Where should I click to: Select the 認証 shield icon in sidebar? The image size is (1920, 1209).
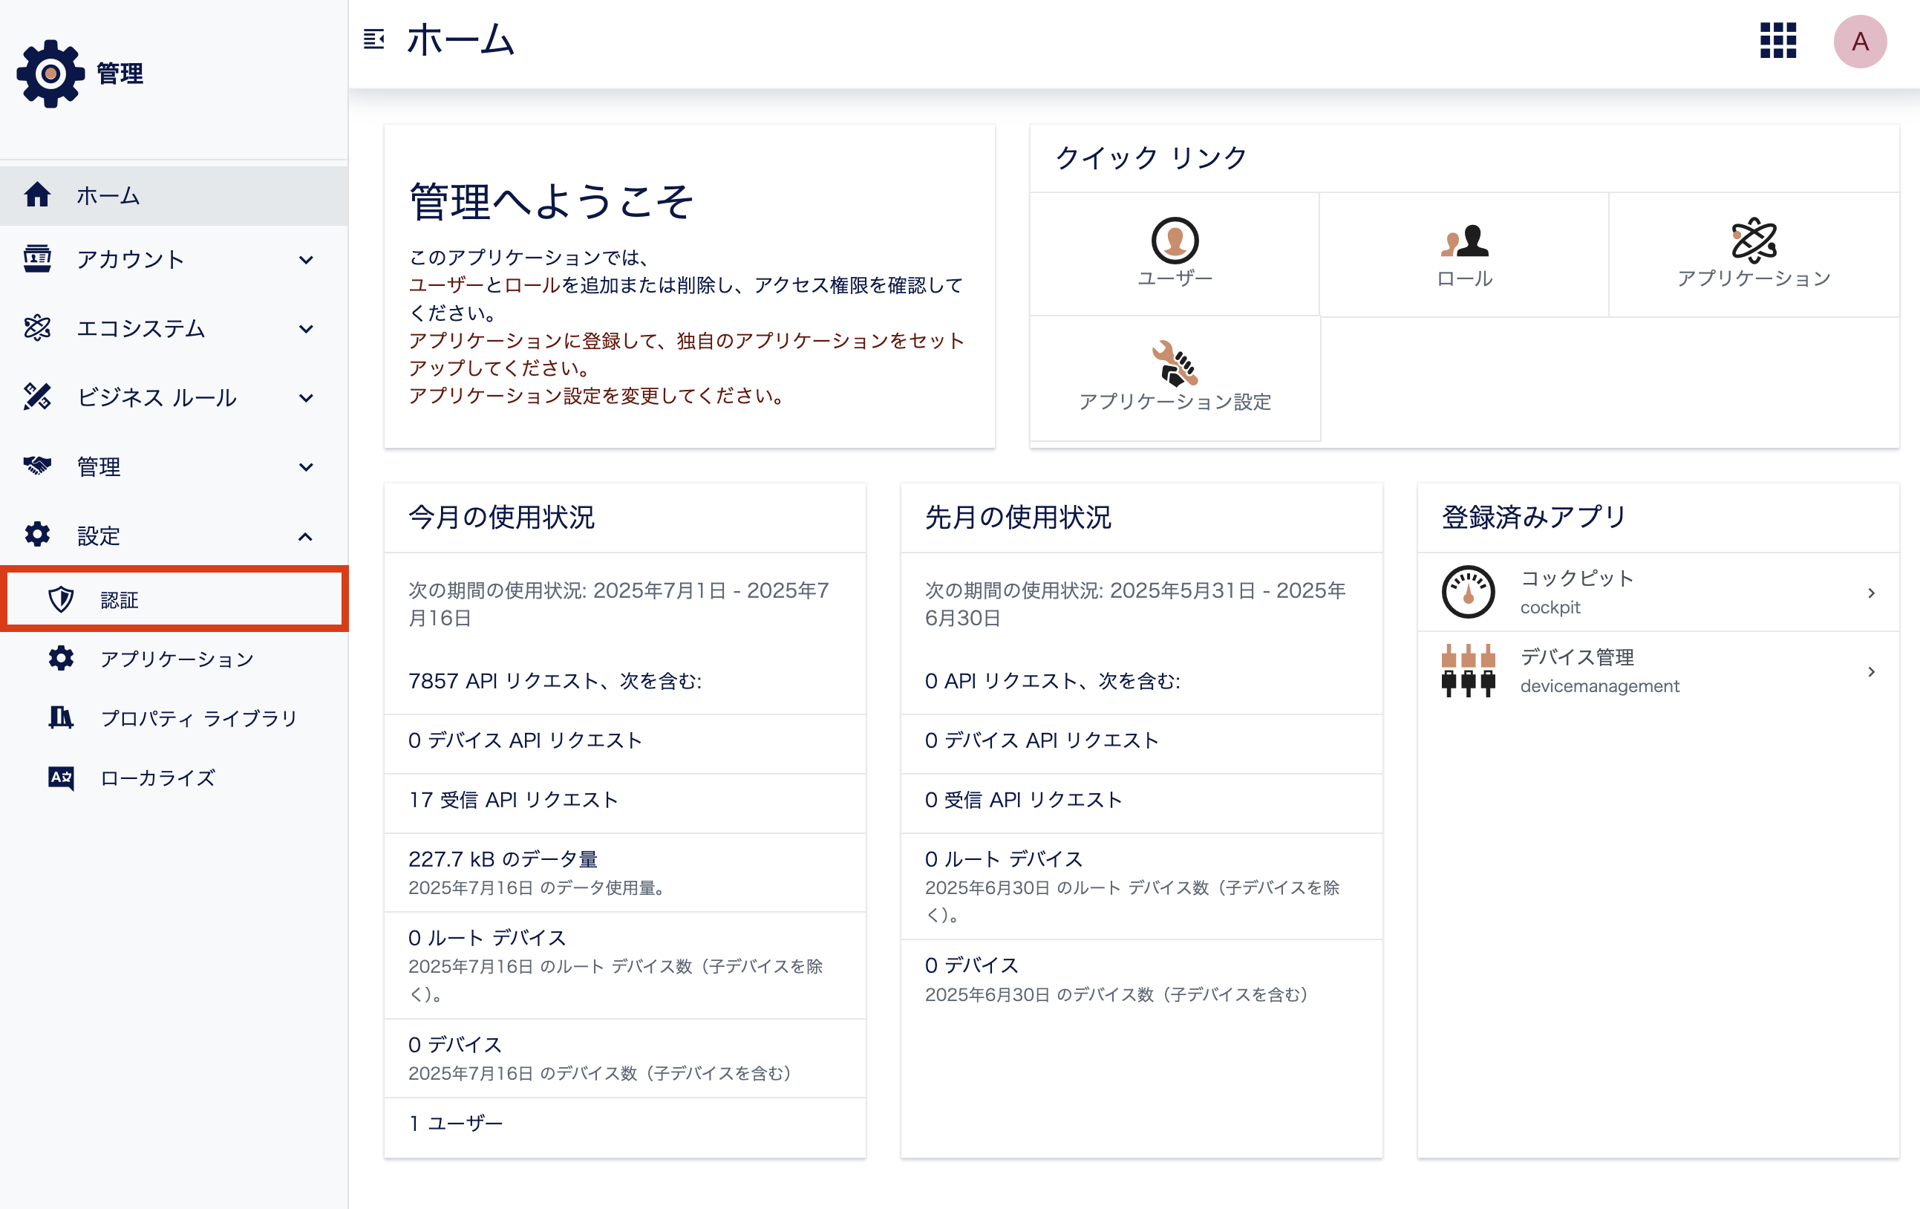61,599
